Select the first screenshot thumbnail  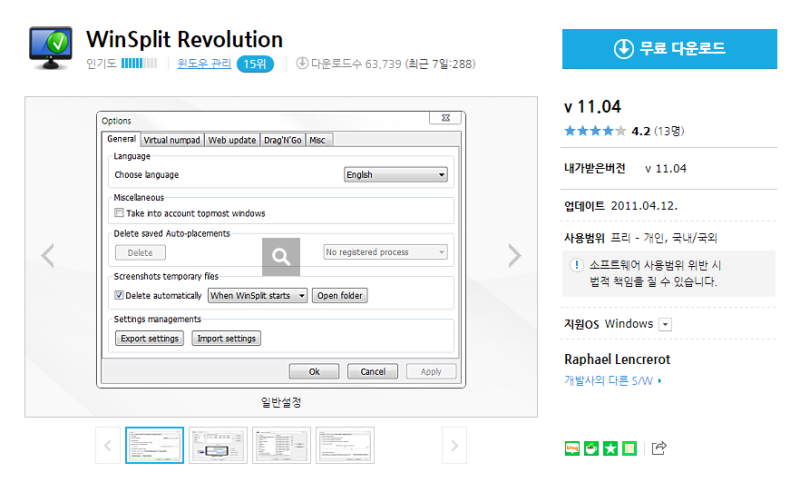click(x=155, y=445)
